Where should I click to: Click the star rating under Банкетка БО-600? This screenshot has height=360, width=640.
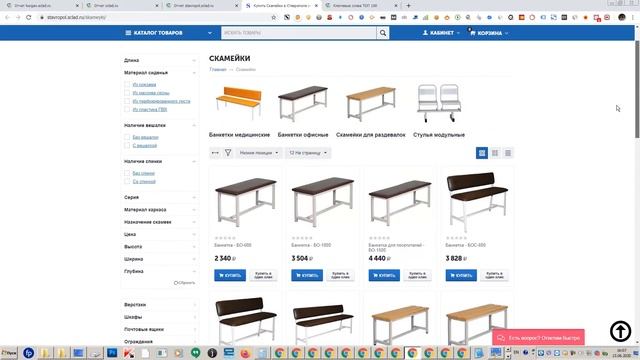coord(225,238)
